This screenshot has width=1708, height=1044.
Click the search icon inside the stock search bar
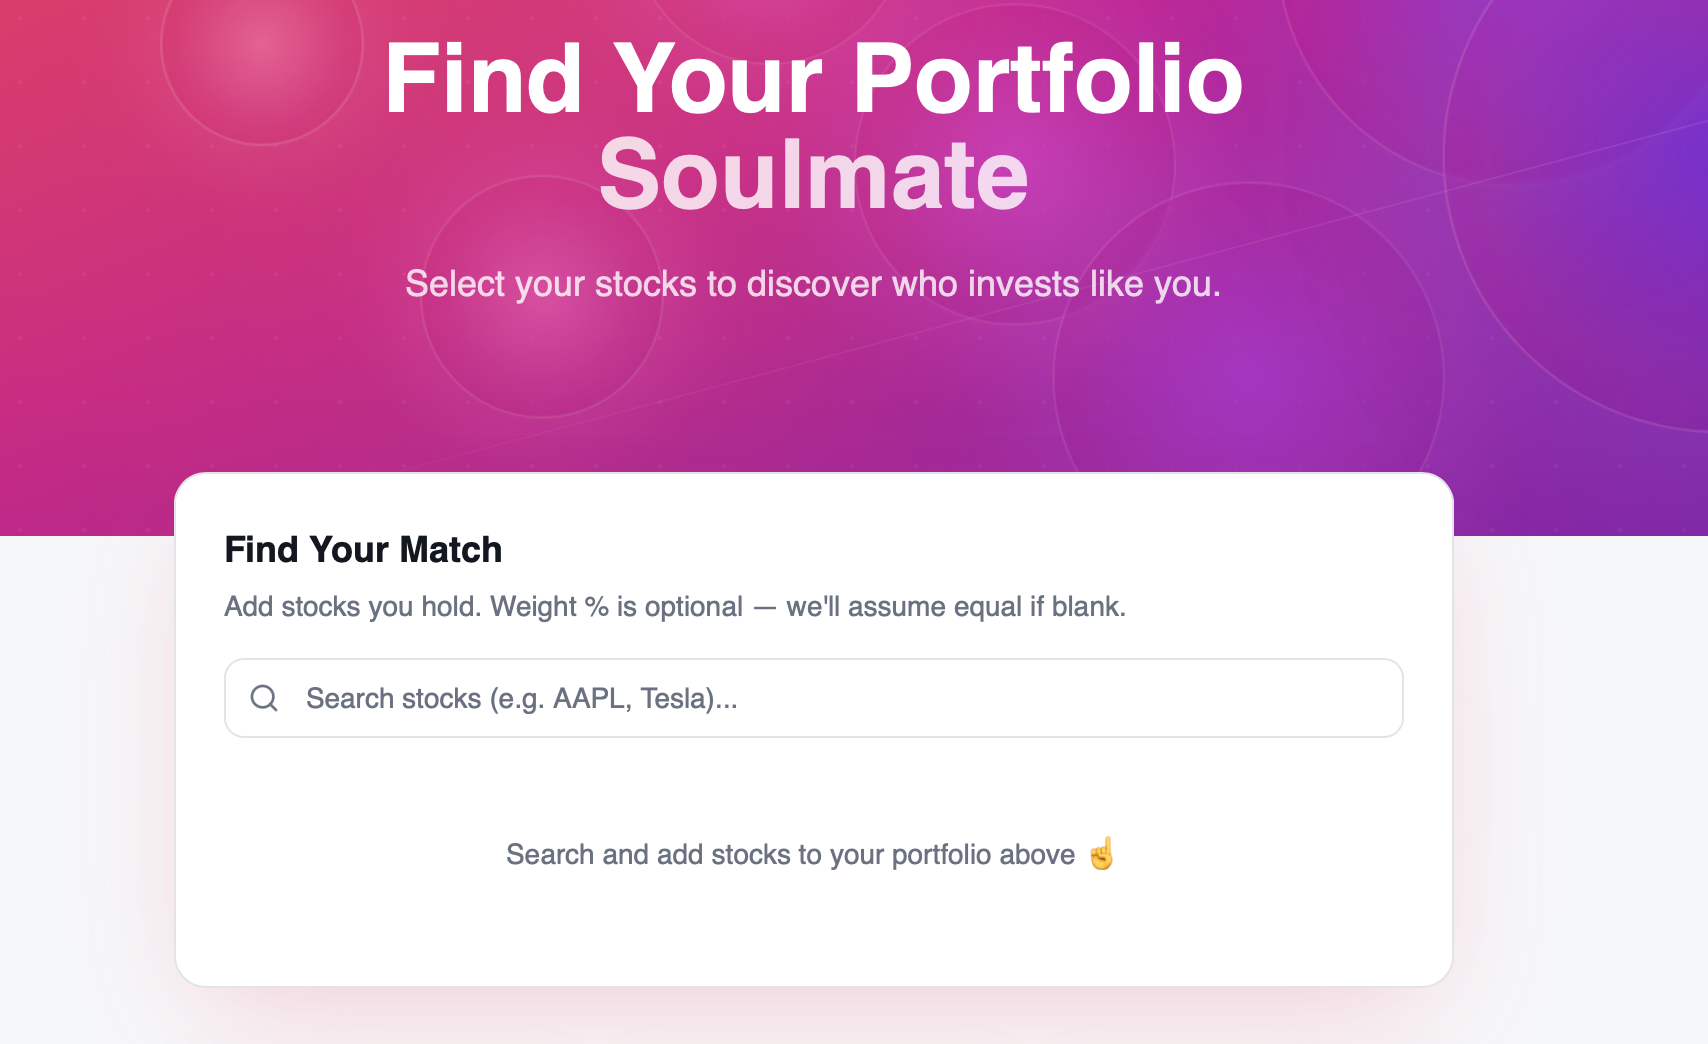click(x=265, y=697)
